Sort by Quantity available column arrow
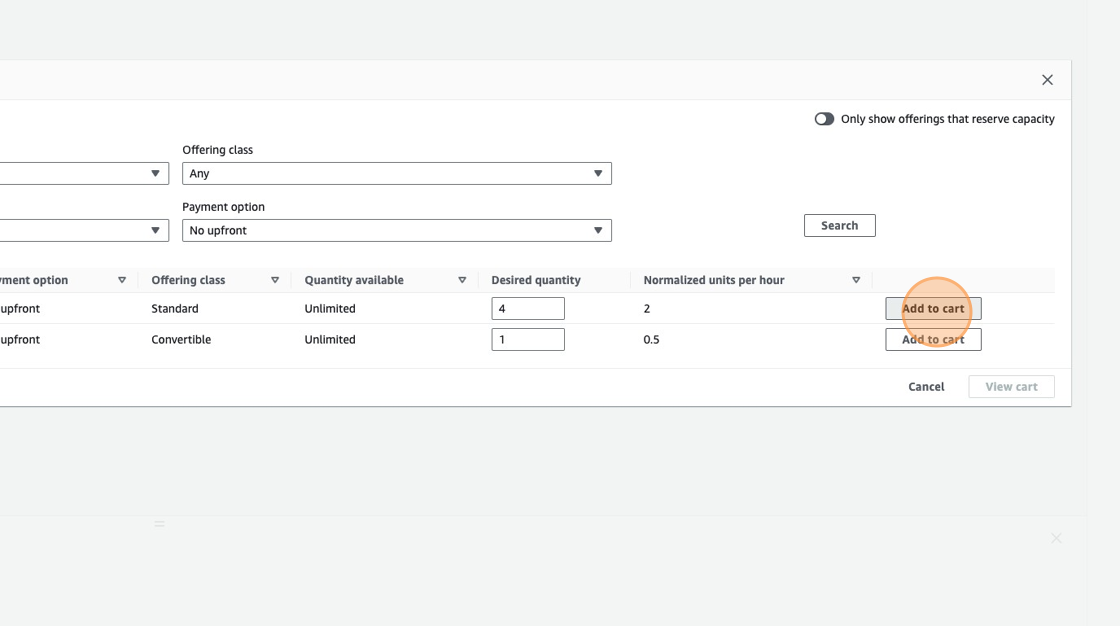Viewport: 1120px width, 626px height. pos(462,280)
